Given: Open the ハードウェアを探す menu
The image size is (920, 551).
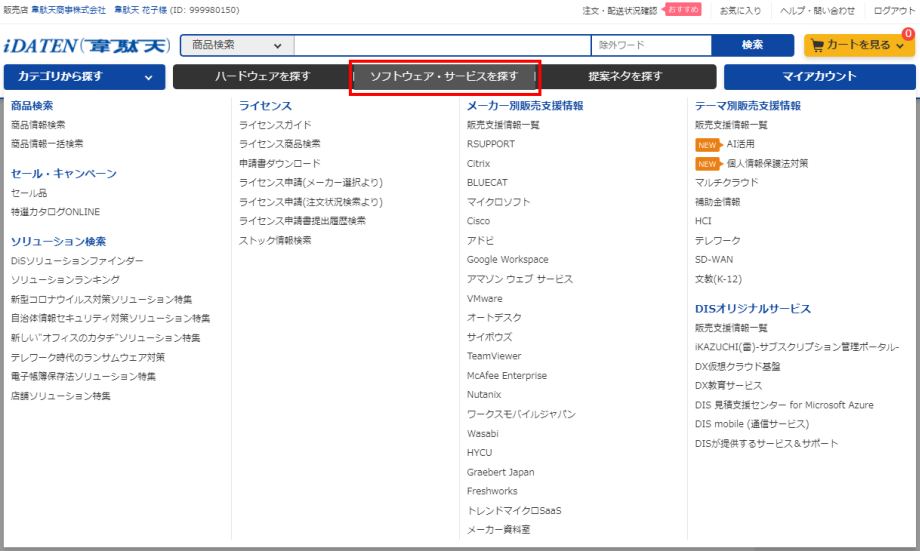Looking at the screenshot, I should [262, 77].
